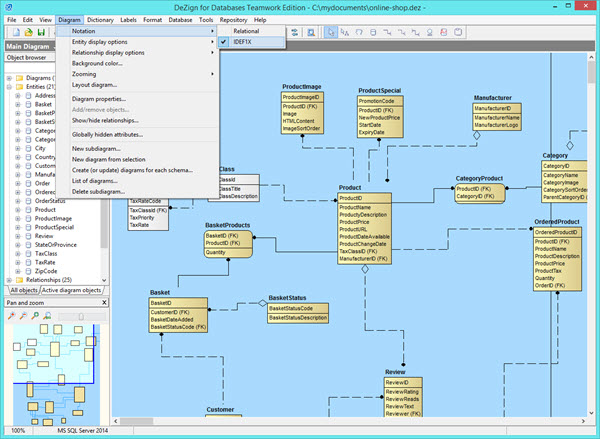Select the BasketStatus entity box

click(x=298, y=313)
